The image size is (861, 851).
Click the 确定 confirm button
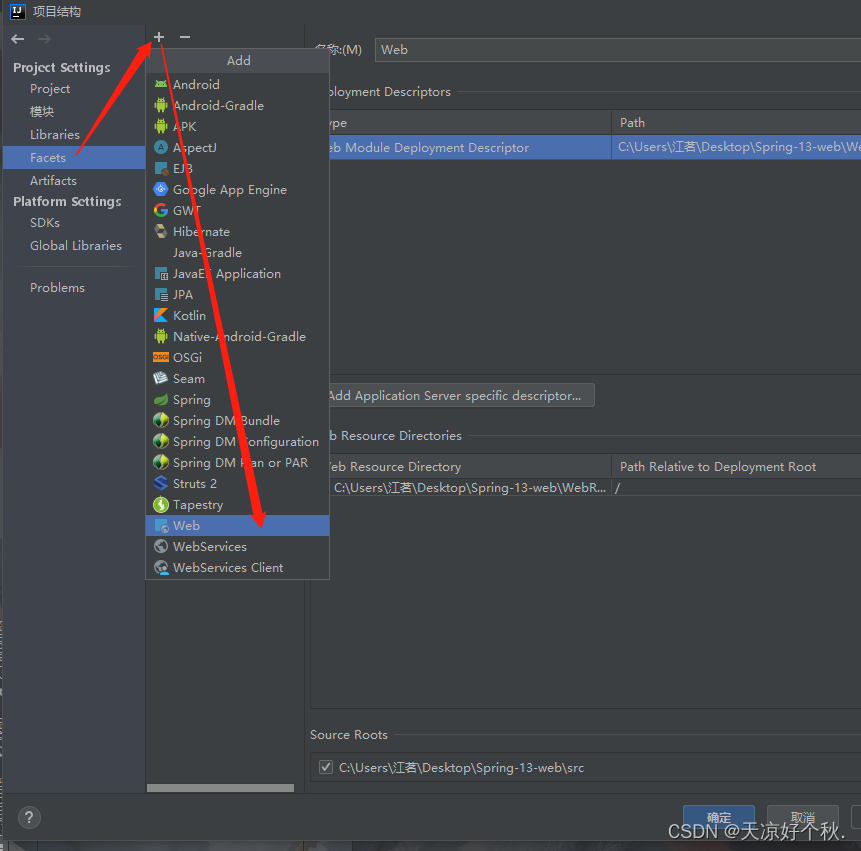coord(719,817)
